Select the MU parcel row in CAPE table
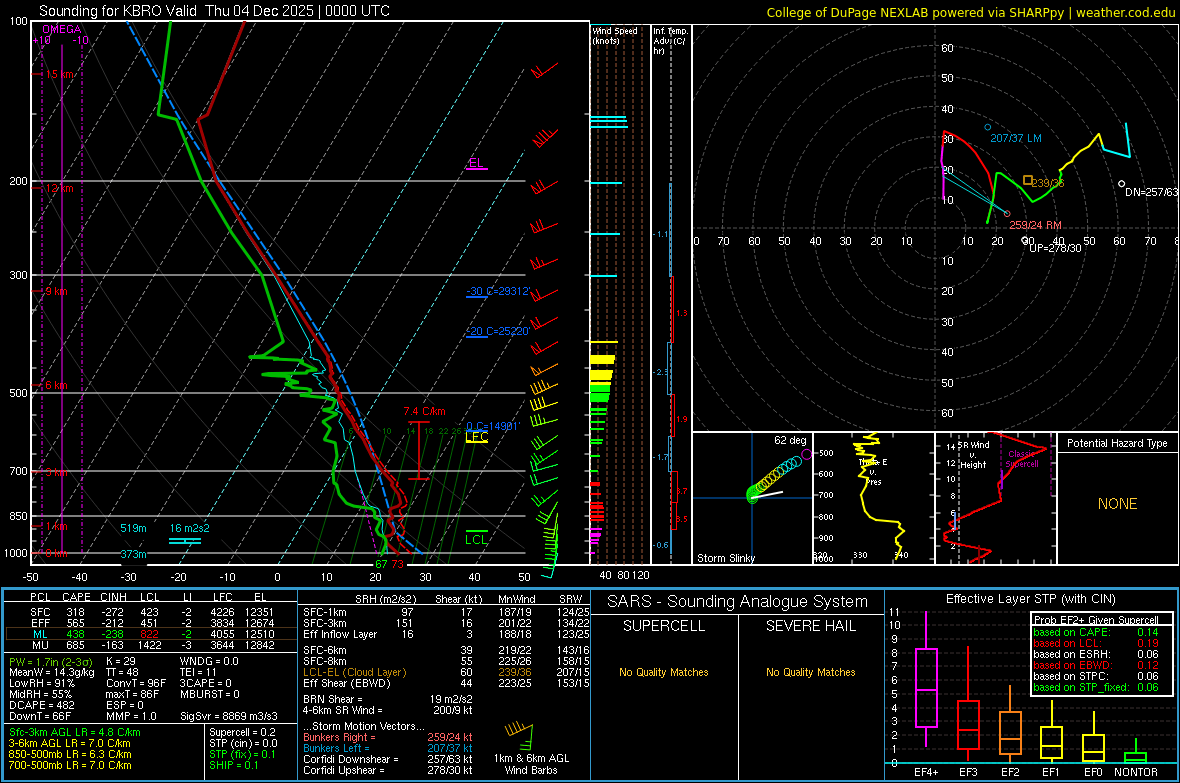Screen dimensions: 1180x783 pyautogui.click(x=151, y=644)
